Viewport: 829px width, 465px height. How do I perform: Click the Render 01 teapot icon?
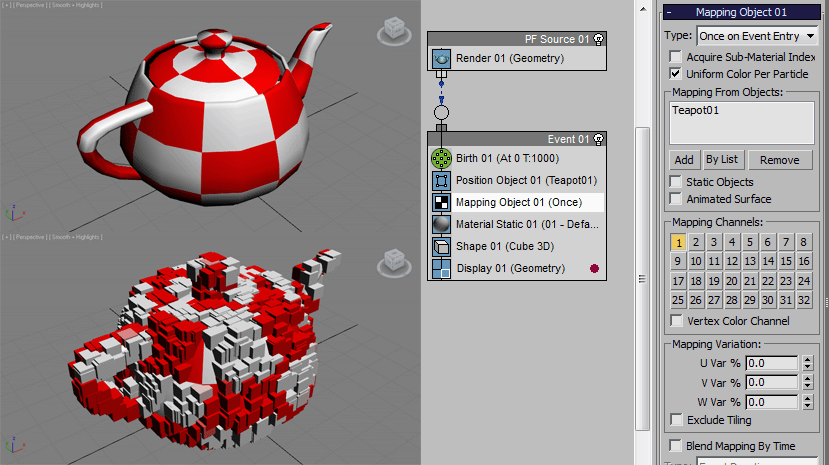pyautogui.click(x=441, y=59)
